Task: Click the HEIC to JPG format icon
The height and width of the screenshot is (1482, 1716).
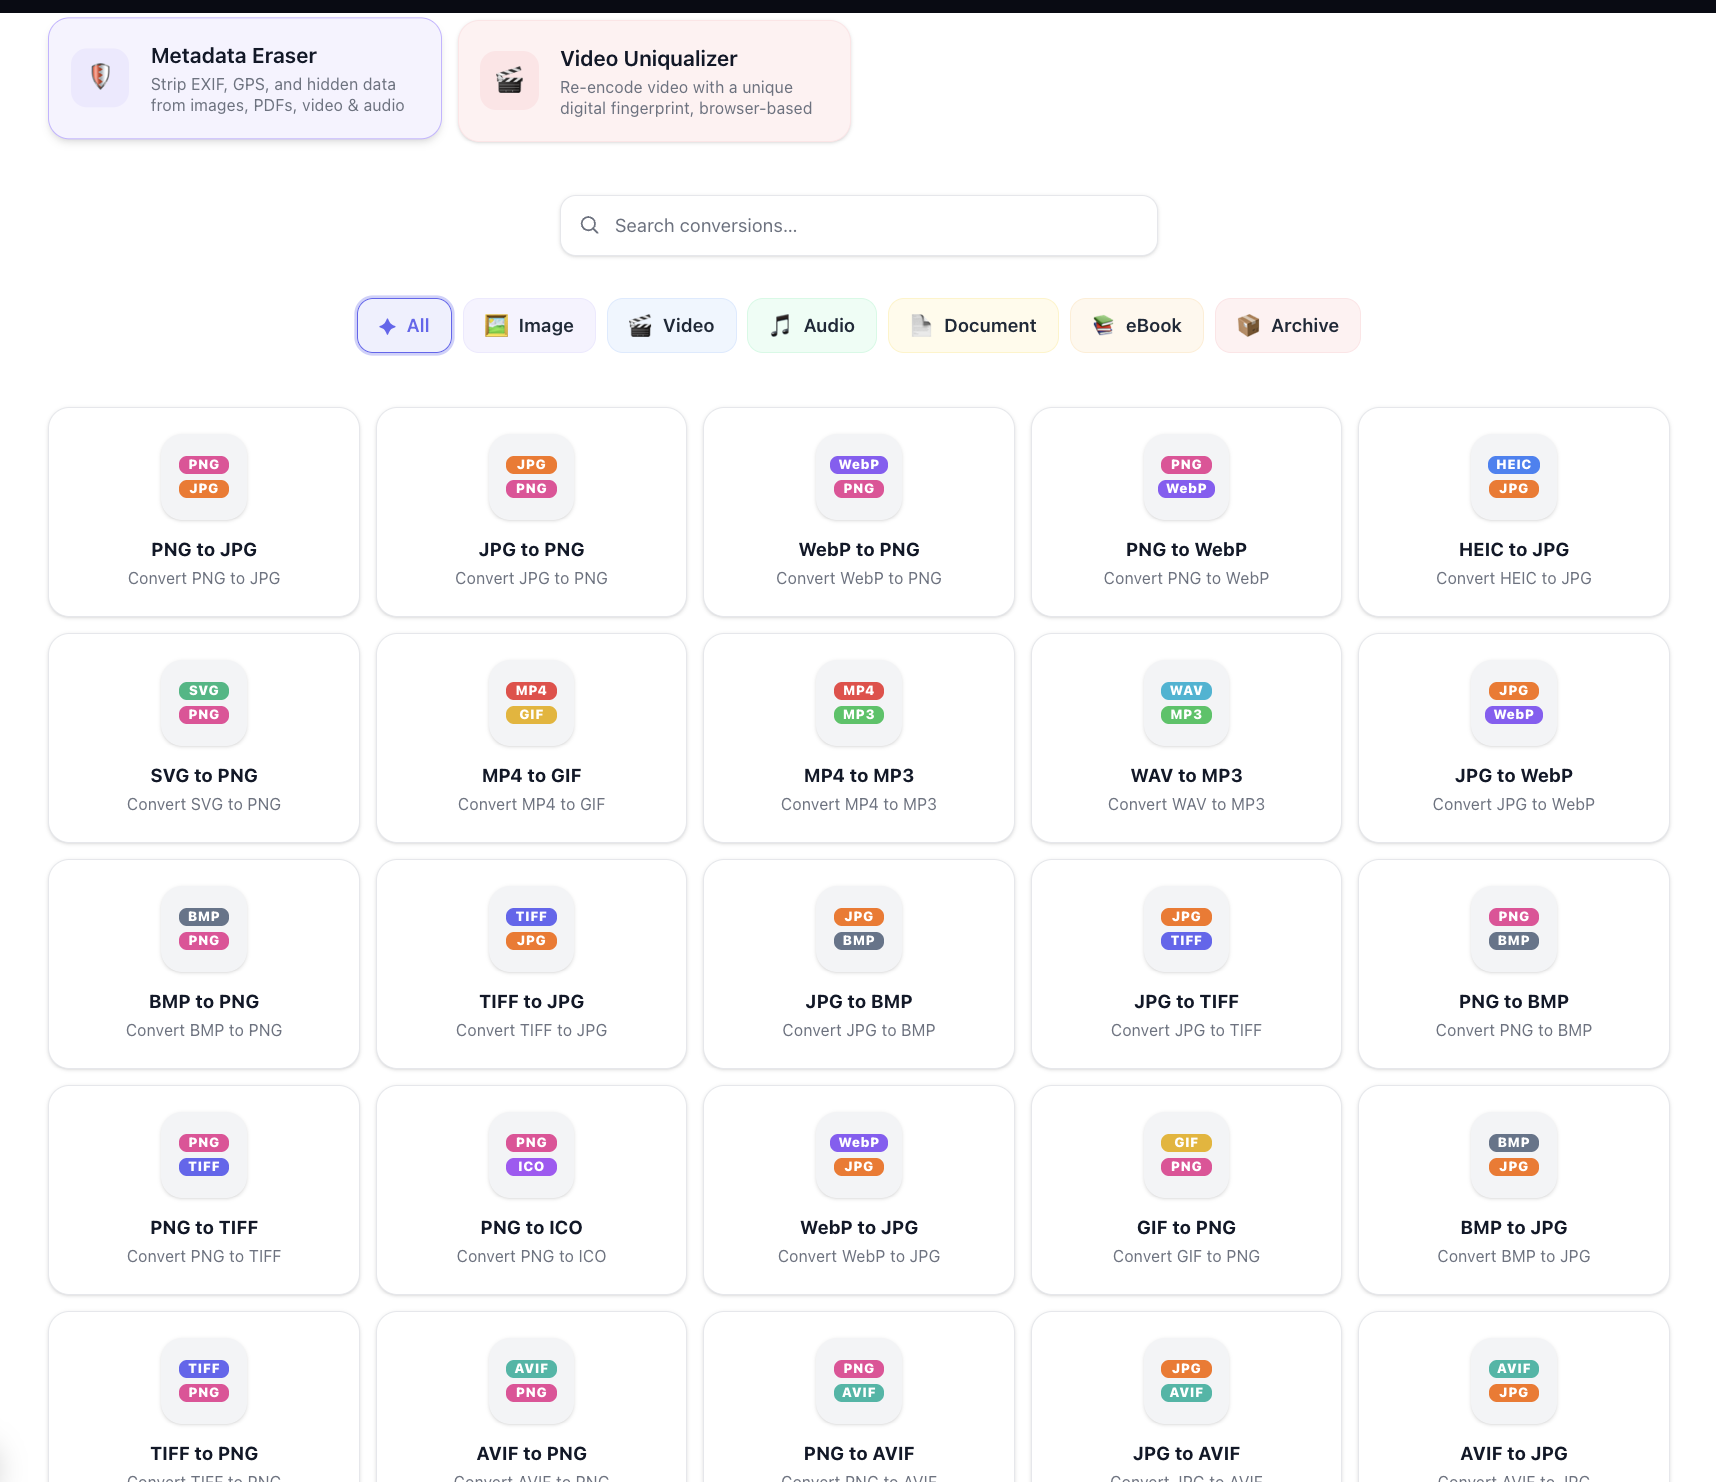Action: click(1514, 477)
